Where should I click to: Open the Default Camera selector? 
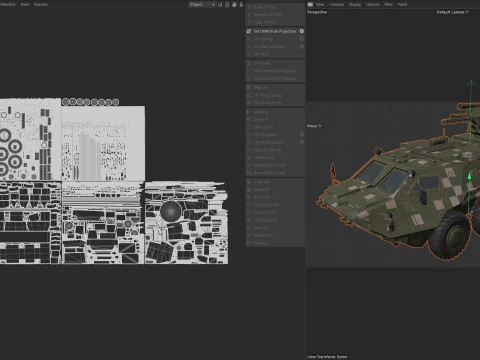click(453, 12)
